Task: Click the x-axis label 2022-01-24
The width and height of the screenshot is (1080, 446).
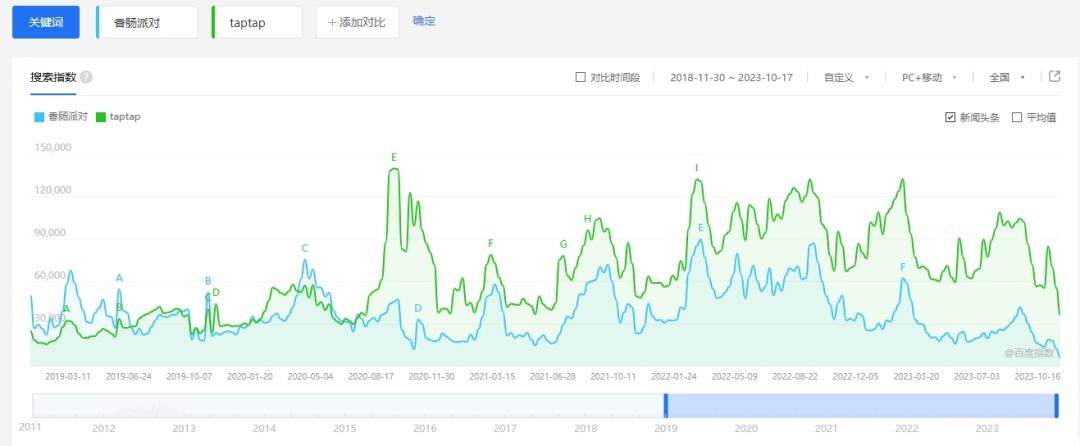Action: click(x=674, y=376)
